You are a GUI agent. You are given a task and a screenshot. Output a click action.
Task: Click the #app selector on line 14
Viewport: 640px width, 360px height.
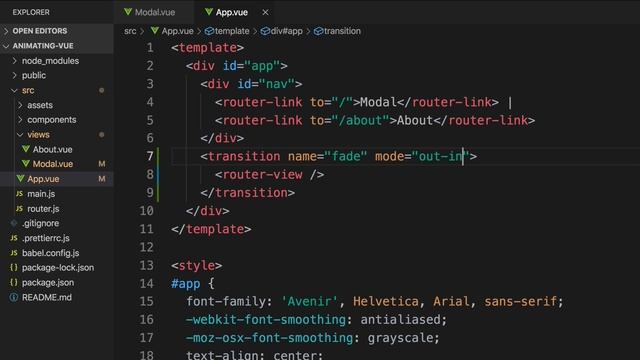186,284
